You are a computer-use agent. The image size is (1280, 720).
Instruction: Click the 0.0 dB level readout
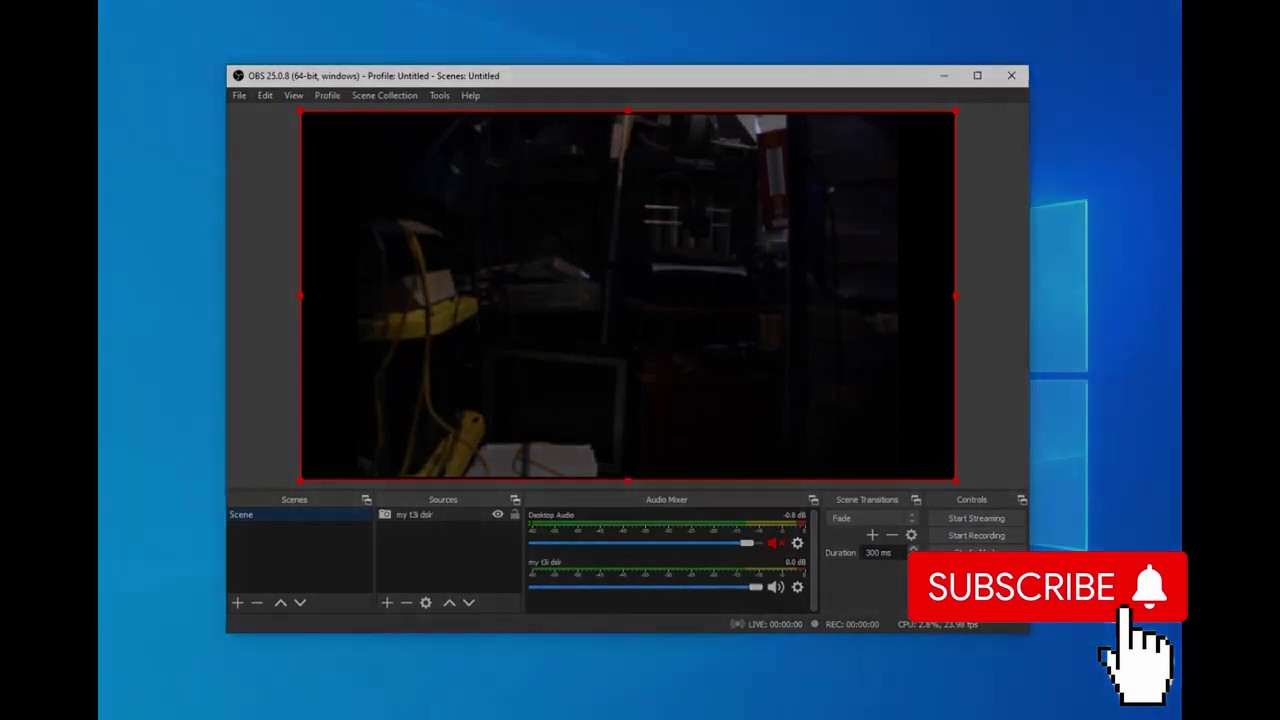click(795, 563)
